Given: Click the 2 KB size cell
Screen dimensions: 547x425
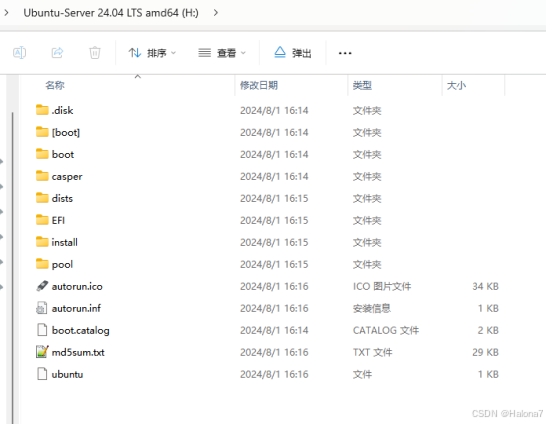Looking at the screenshot, I should pos(488,330).
